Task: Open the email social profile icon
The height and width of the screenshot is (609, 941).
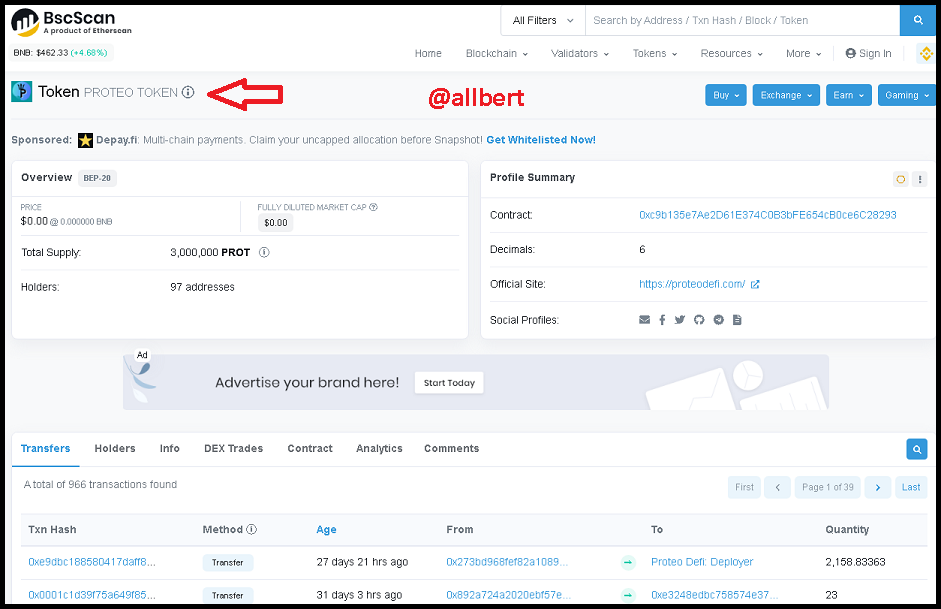Action: coord(645,320)
